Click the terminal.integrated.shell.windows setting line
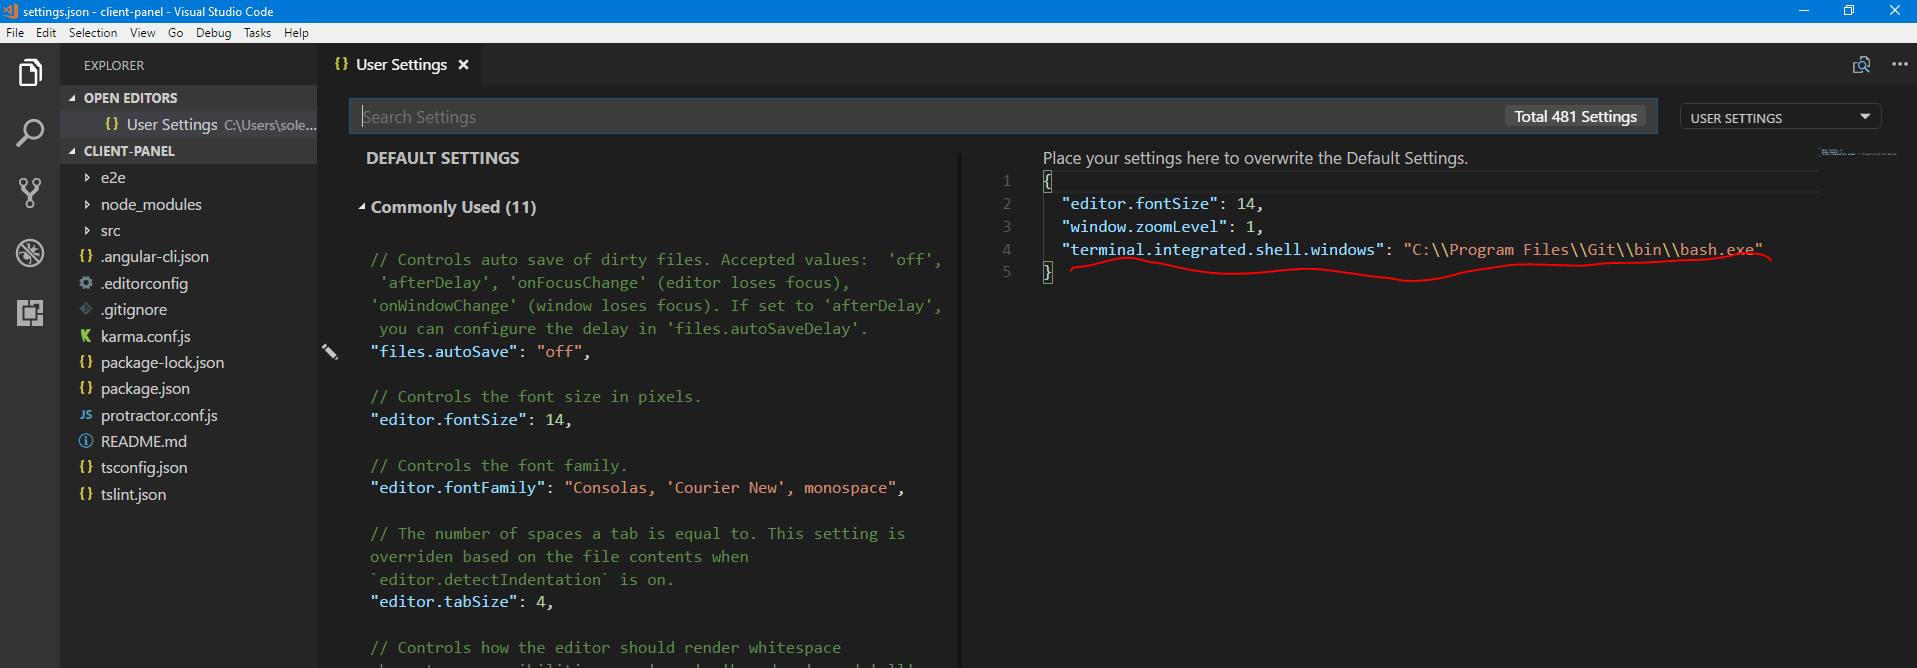The image size is (1917, 668). click(1412, 250)
